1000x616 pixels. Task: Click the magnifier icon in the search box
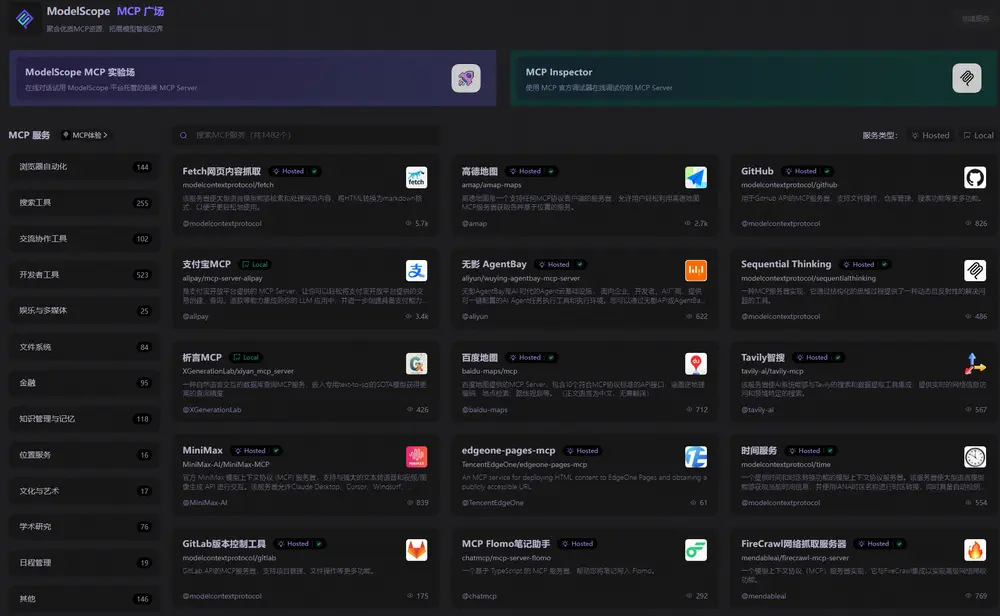coord(184,135)
